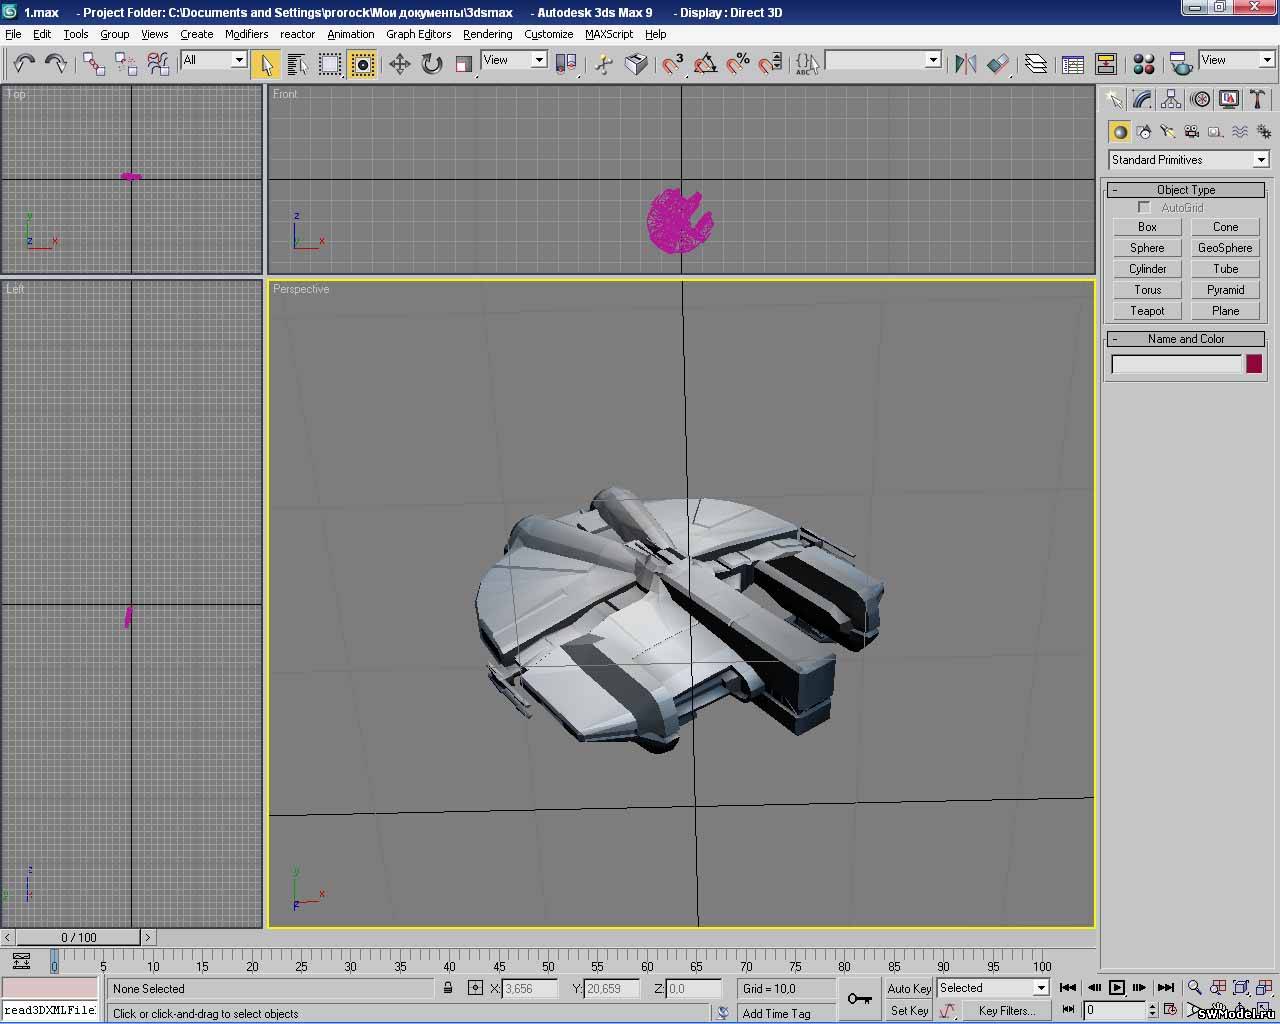
Task: Create a Teapot primitive button
Action: 1147,311
